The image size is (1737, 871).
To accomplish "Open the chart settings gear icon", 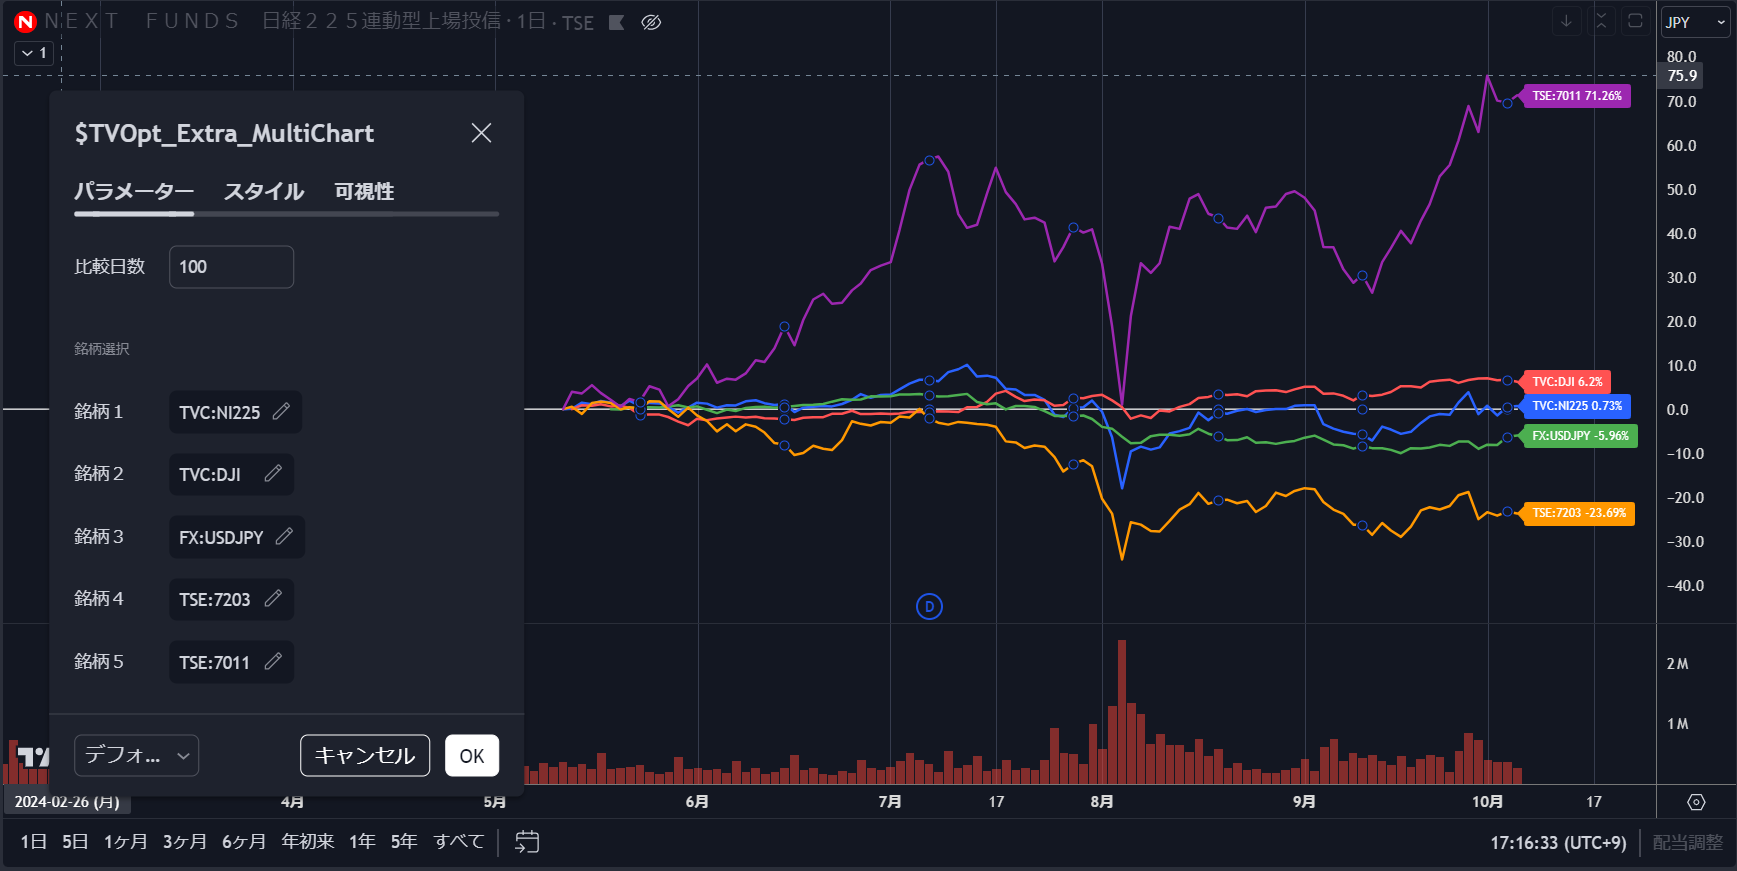I will pos(1696,802).
